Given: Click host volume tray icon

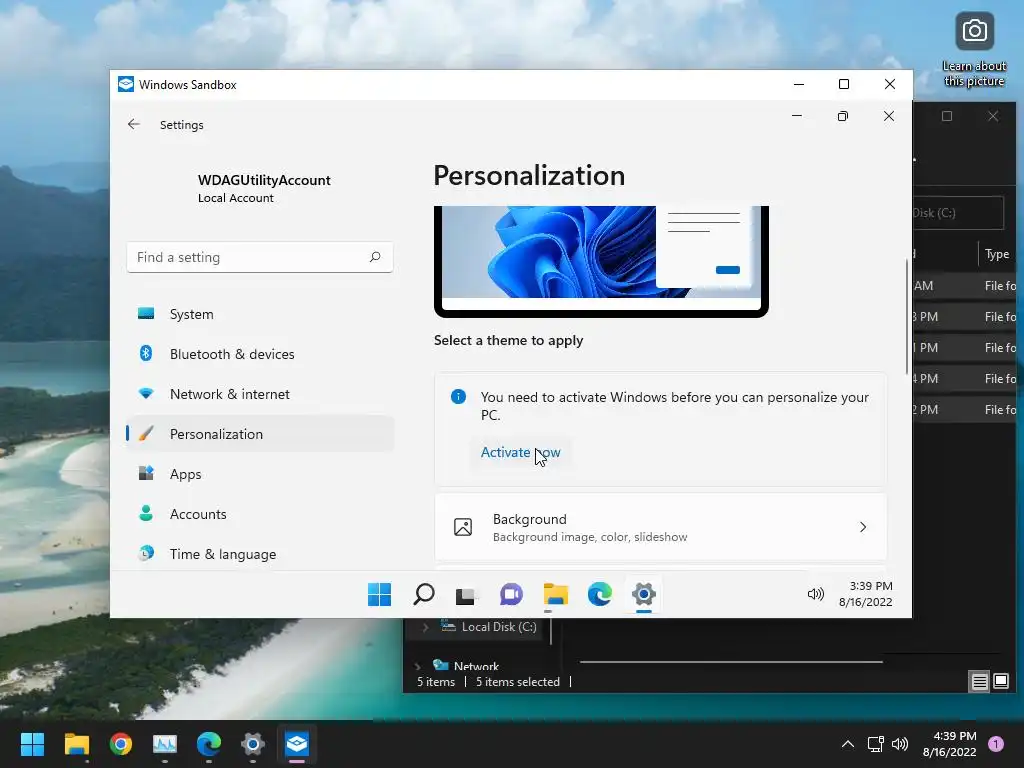Looking at the screenshot, I should click(900, 744).
